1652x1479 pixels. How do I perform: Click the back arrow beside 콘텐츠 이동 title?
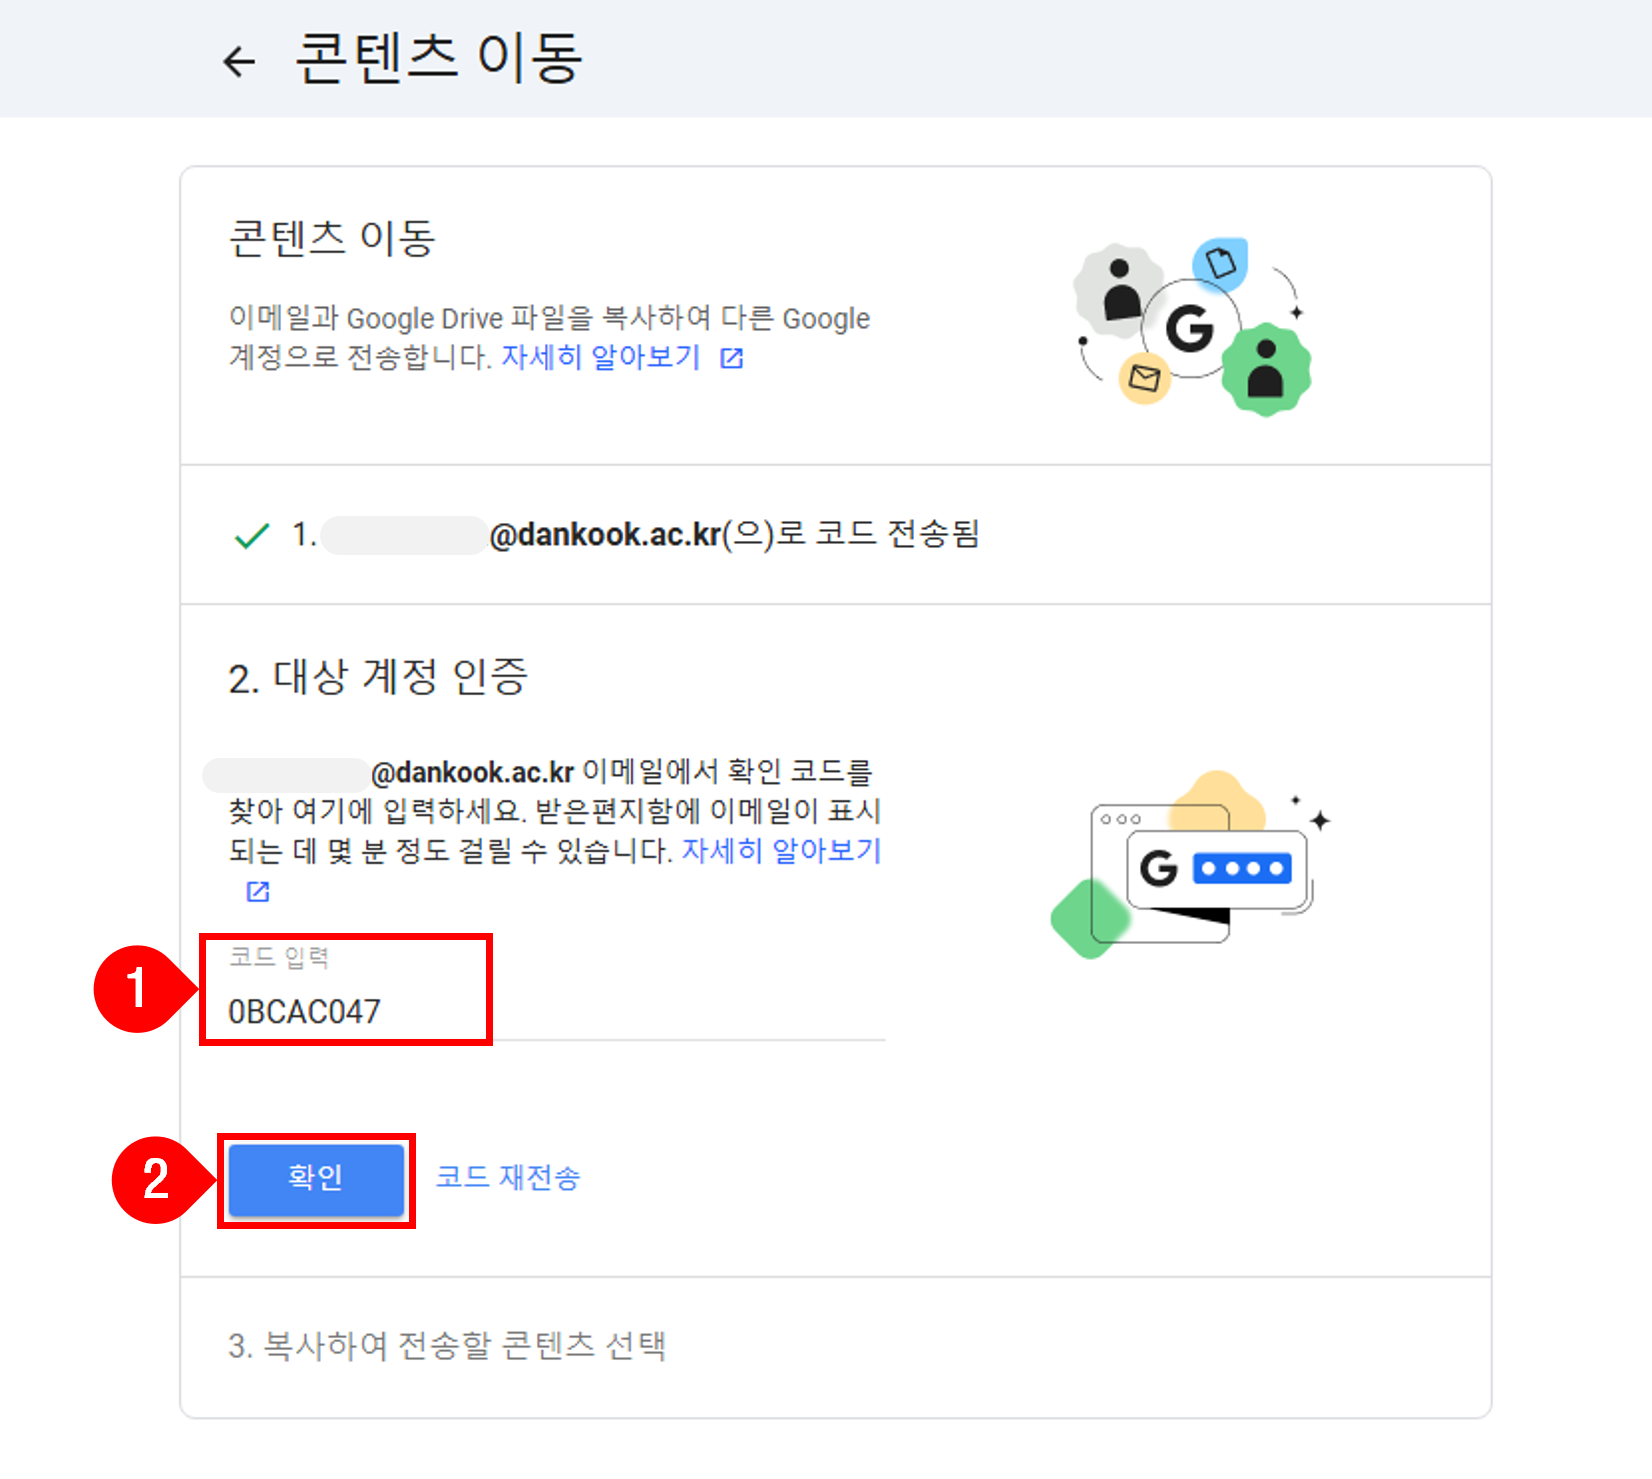click(x=238, y=61)
